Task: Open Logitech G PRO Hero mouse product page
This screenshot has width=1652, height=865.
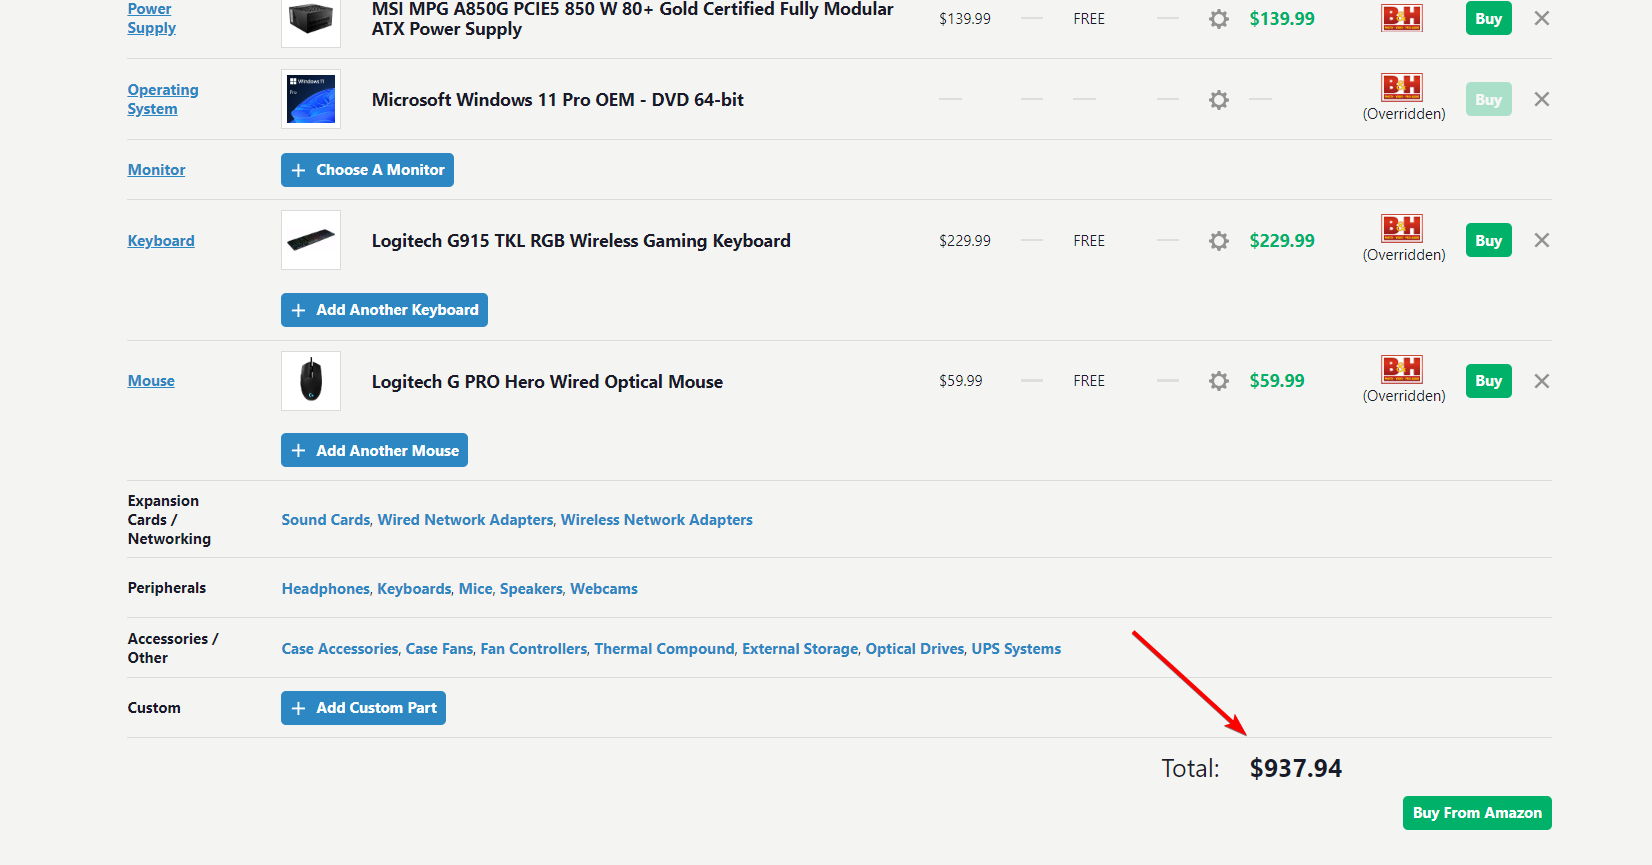Action: point(547,382)
